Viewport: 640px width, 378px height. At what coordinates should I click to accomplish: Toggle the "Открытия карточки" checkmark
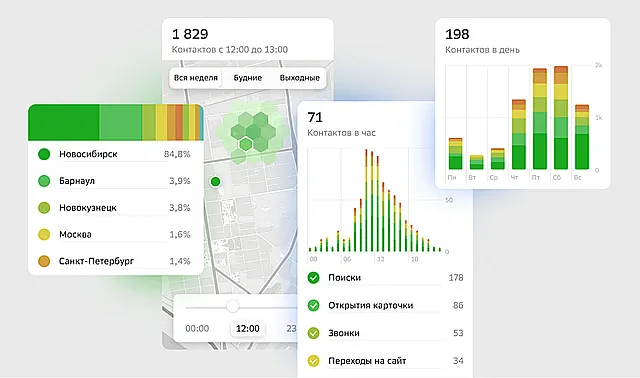pyautogui.click(x=313, y=305)
